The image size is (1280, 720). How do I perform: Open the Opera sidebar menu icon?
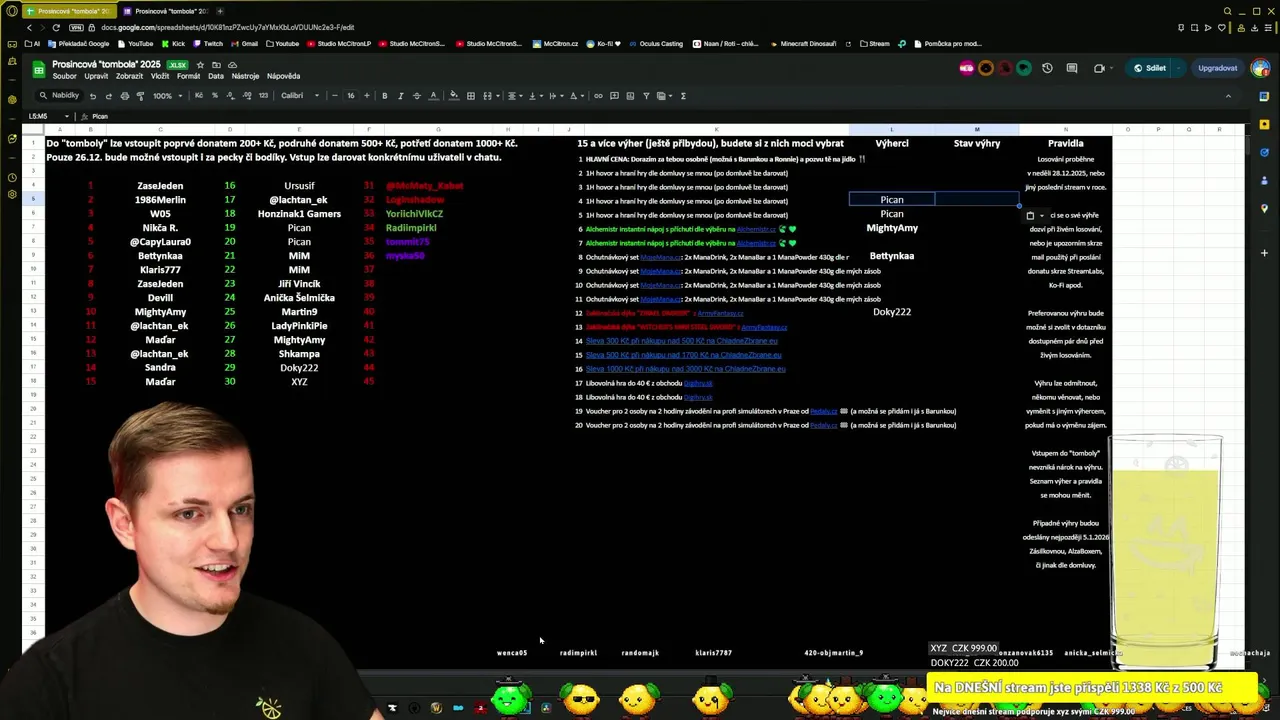pyautogui.click(x=12, y=11)
